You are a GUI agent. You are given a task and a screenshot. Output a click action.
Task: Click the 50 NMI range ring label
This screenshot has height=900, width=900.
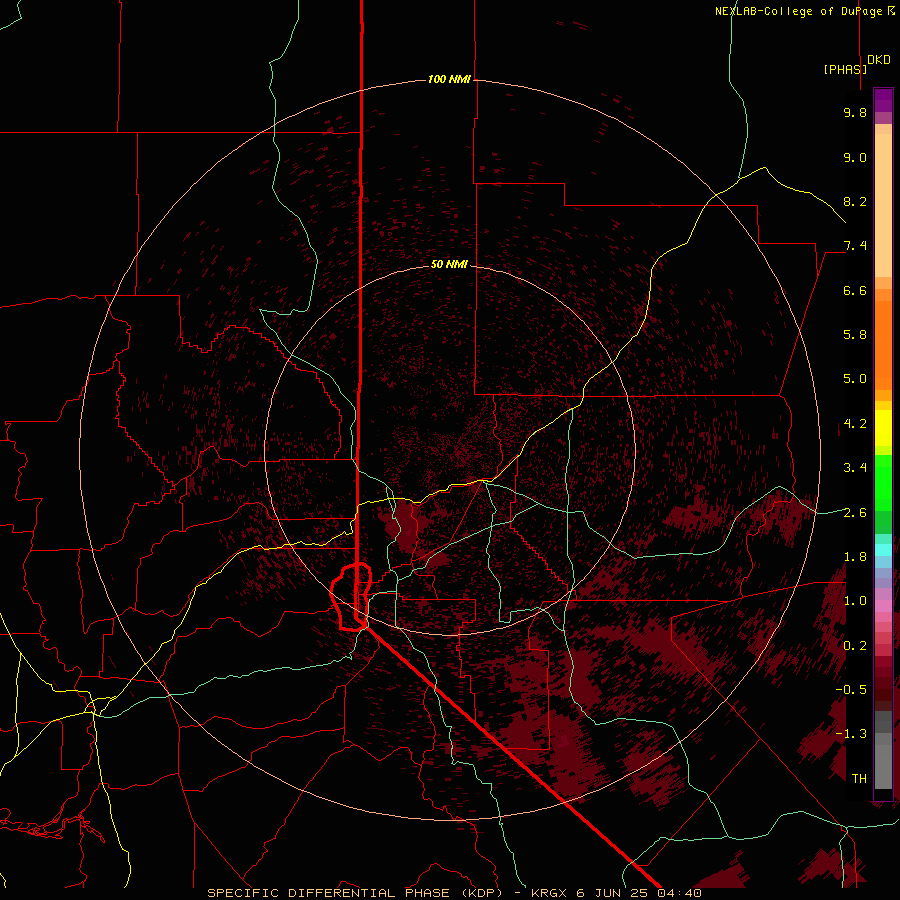point(449,264)
